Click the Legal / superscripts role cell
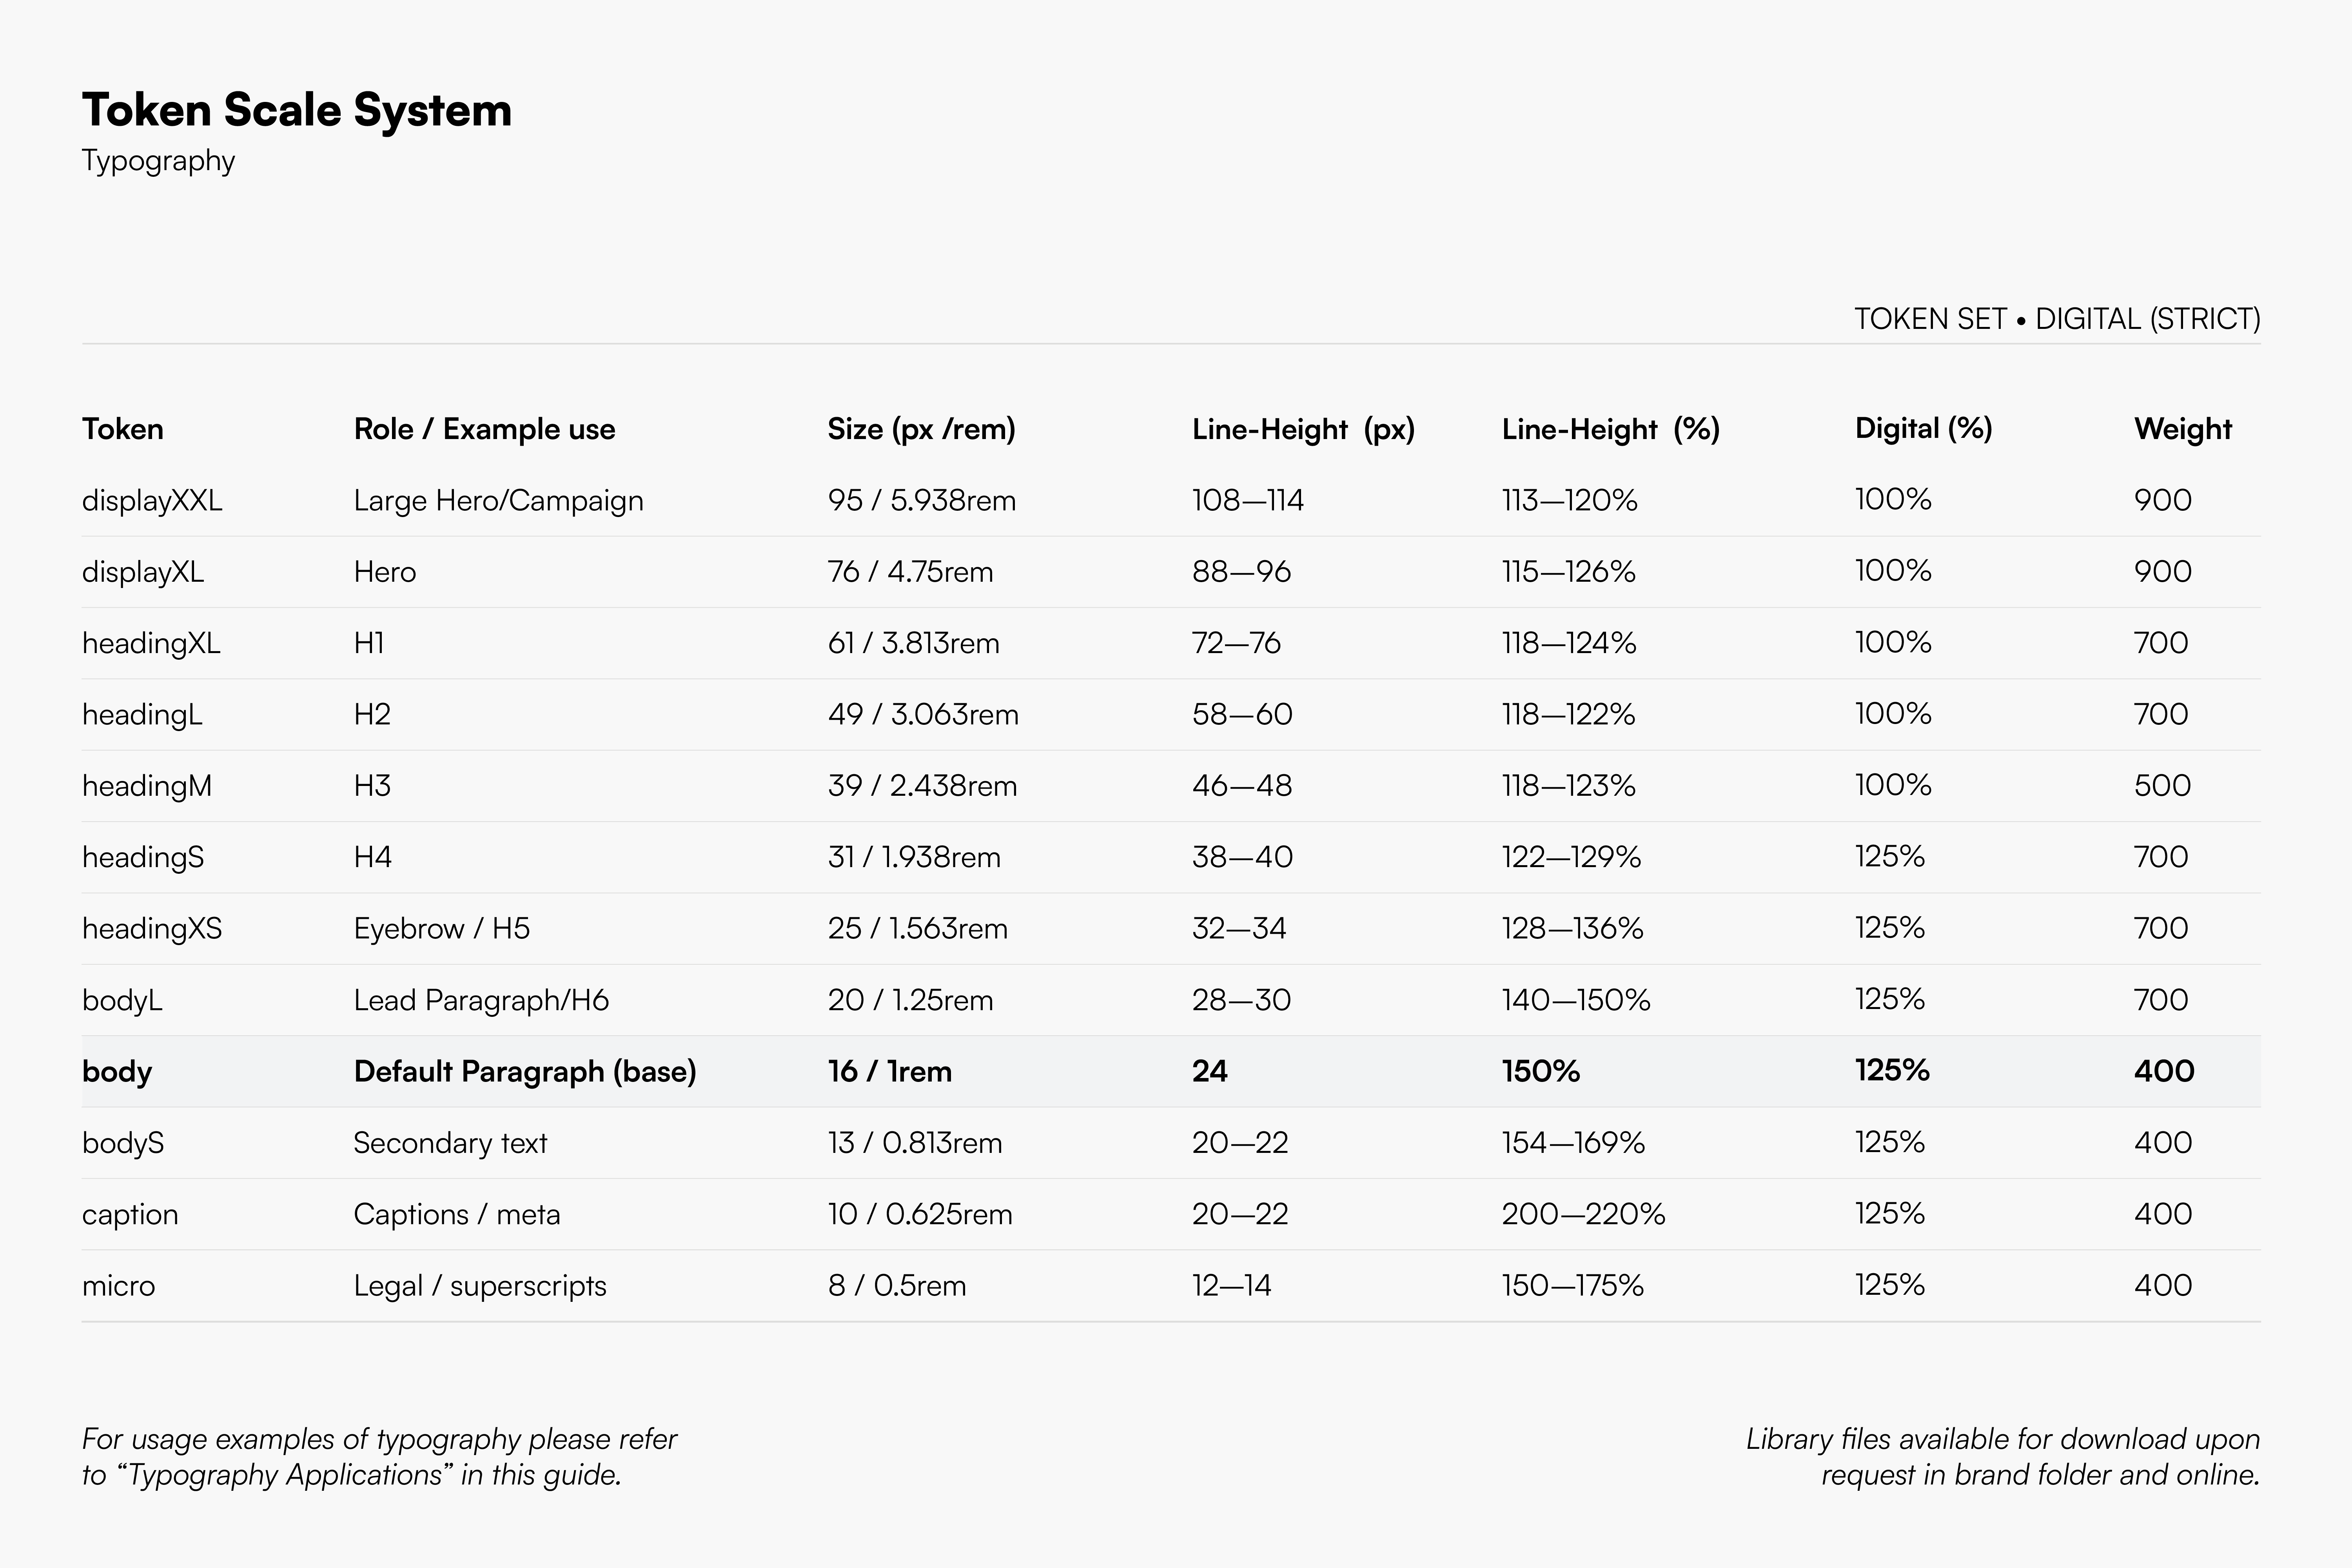2352x1568 pixels. tap(480, 1286)
